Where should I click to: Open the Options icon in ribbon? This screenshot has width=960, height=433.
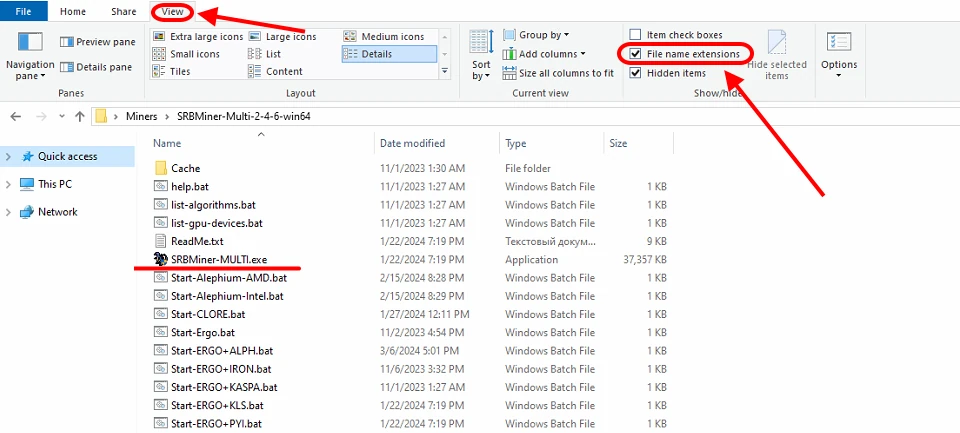click(838, 43)
